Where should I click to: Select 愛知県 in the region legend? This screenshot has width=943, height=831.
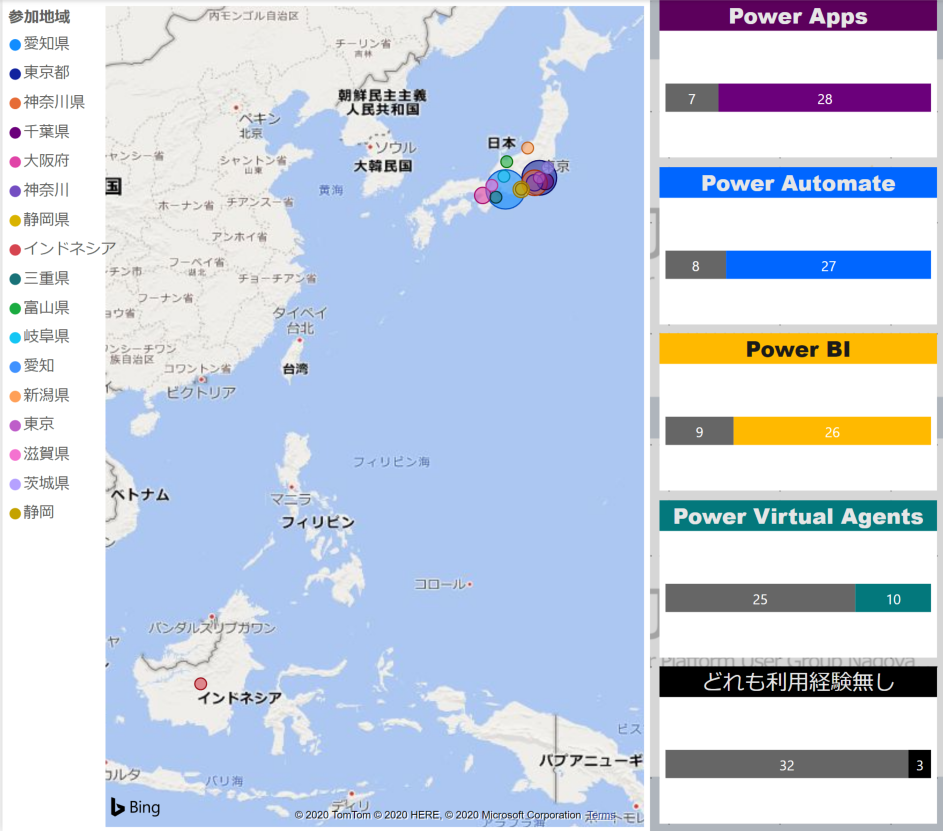(x=40, y=43)
